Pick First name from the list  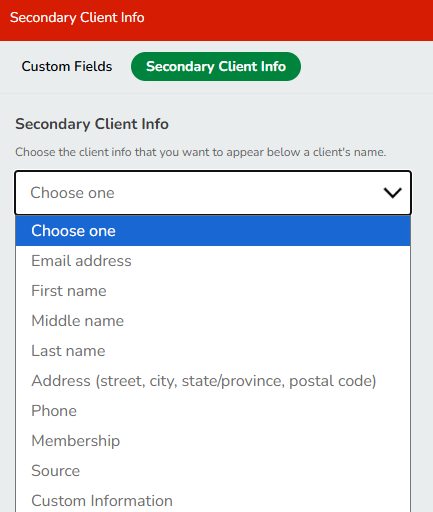(x=213, y=291)
